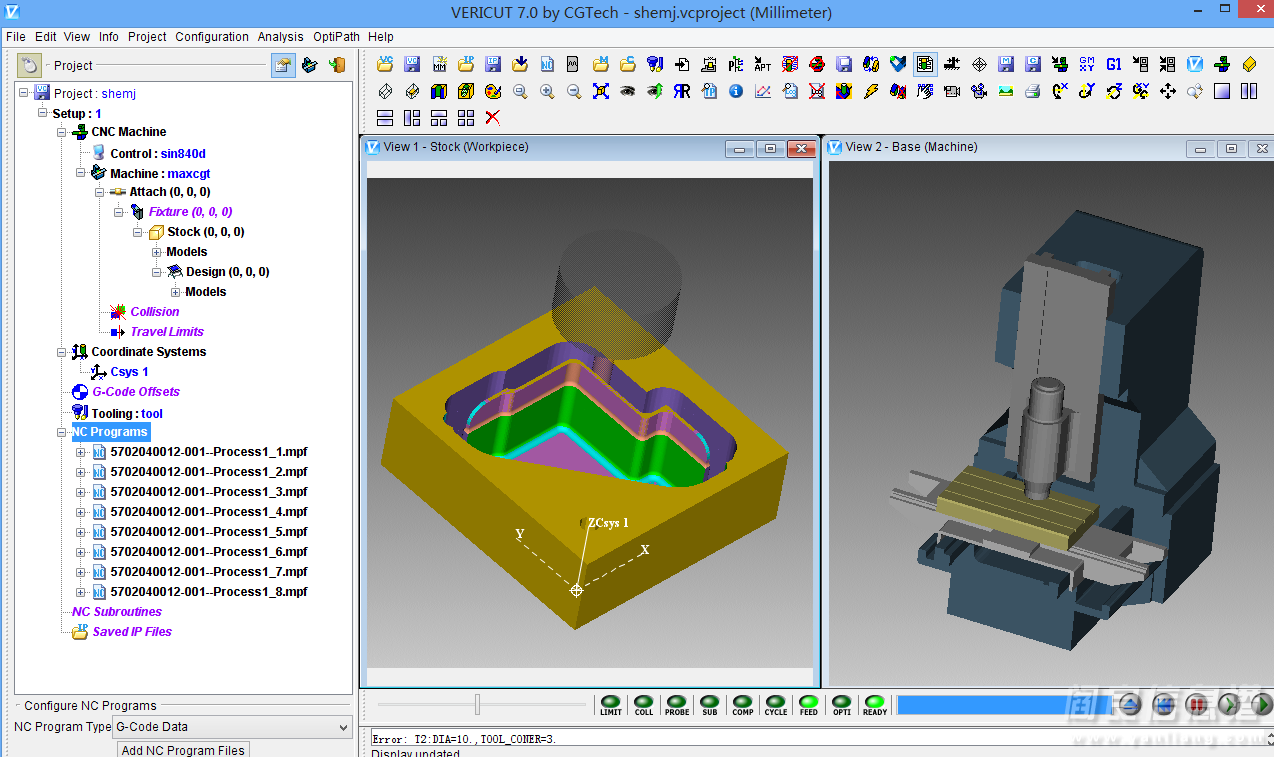Open the Edit menu
The width and height of the screenshot is (1274, 757).
tap(46, 37)
